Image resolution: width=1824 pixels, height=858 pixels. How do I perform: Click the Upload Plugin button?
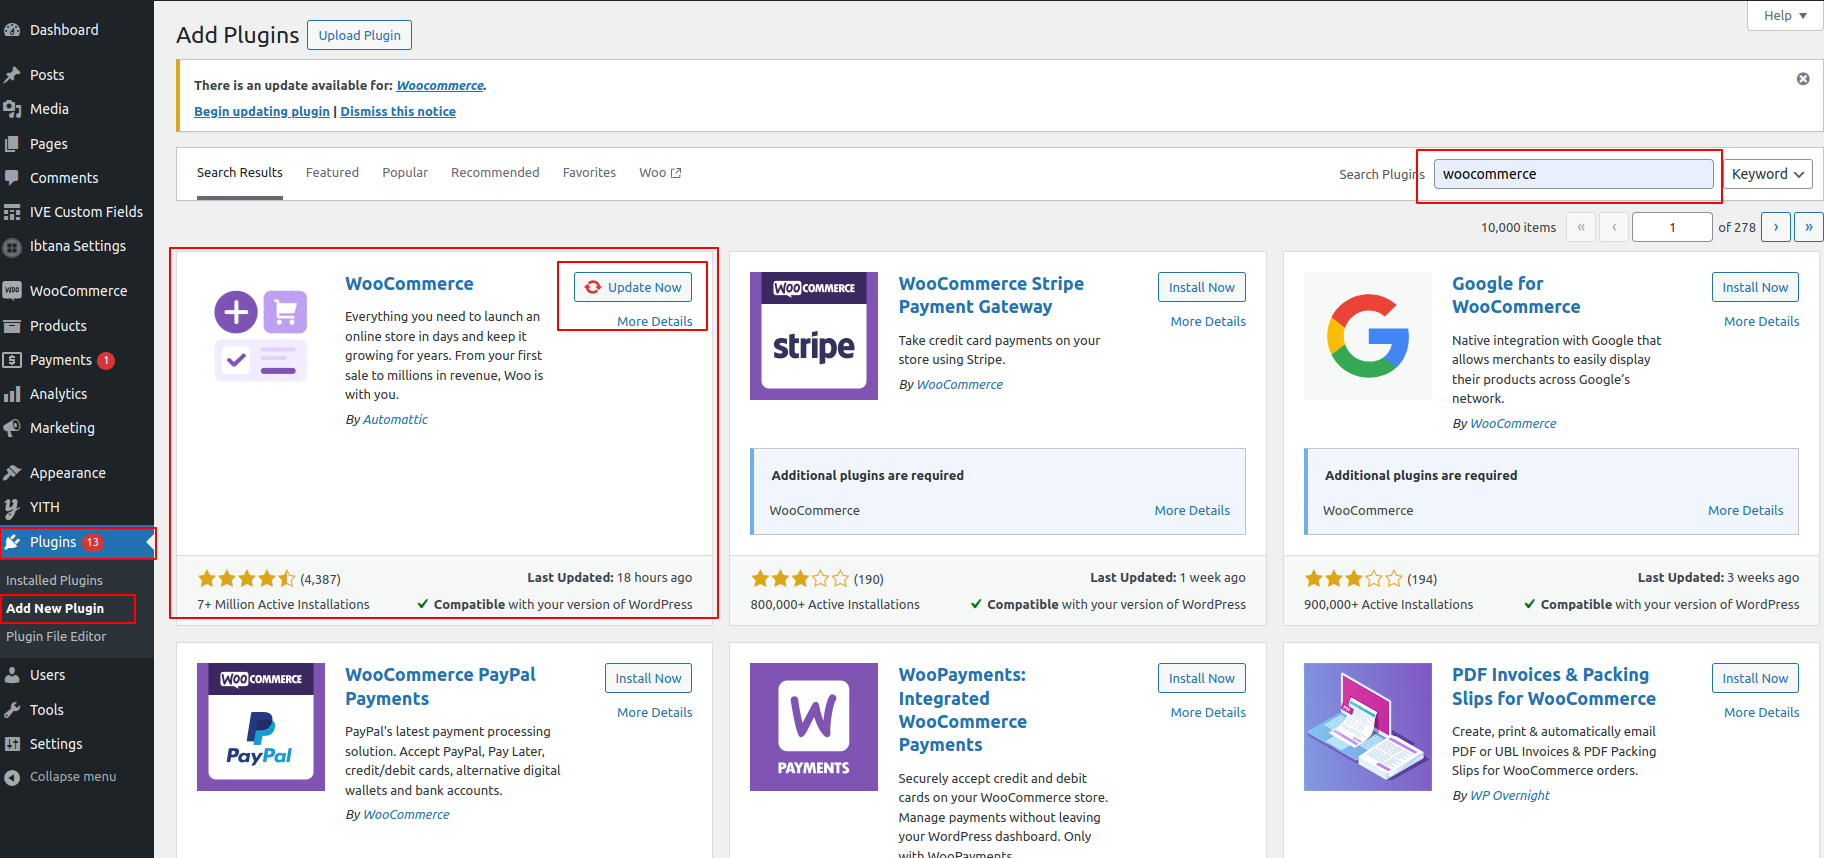(x=359, y=35)
